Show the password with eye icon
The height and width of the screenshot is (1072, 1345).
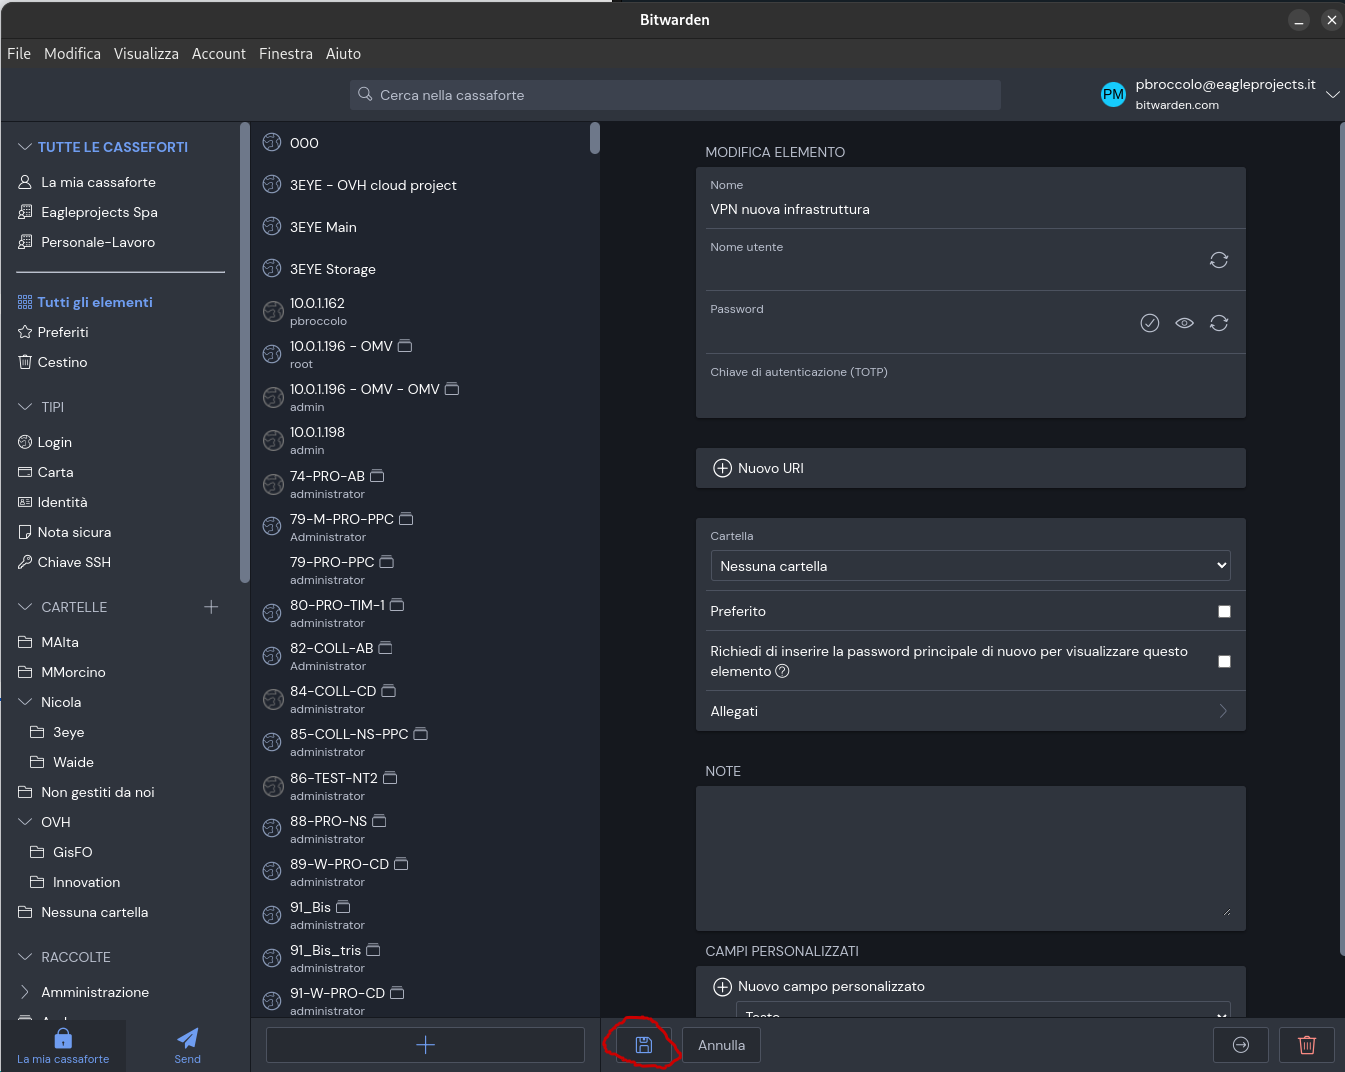[1184, 323]
